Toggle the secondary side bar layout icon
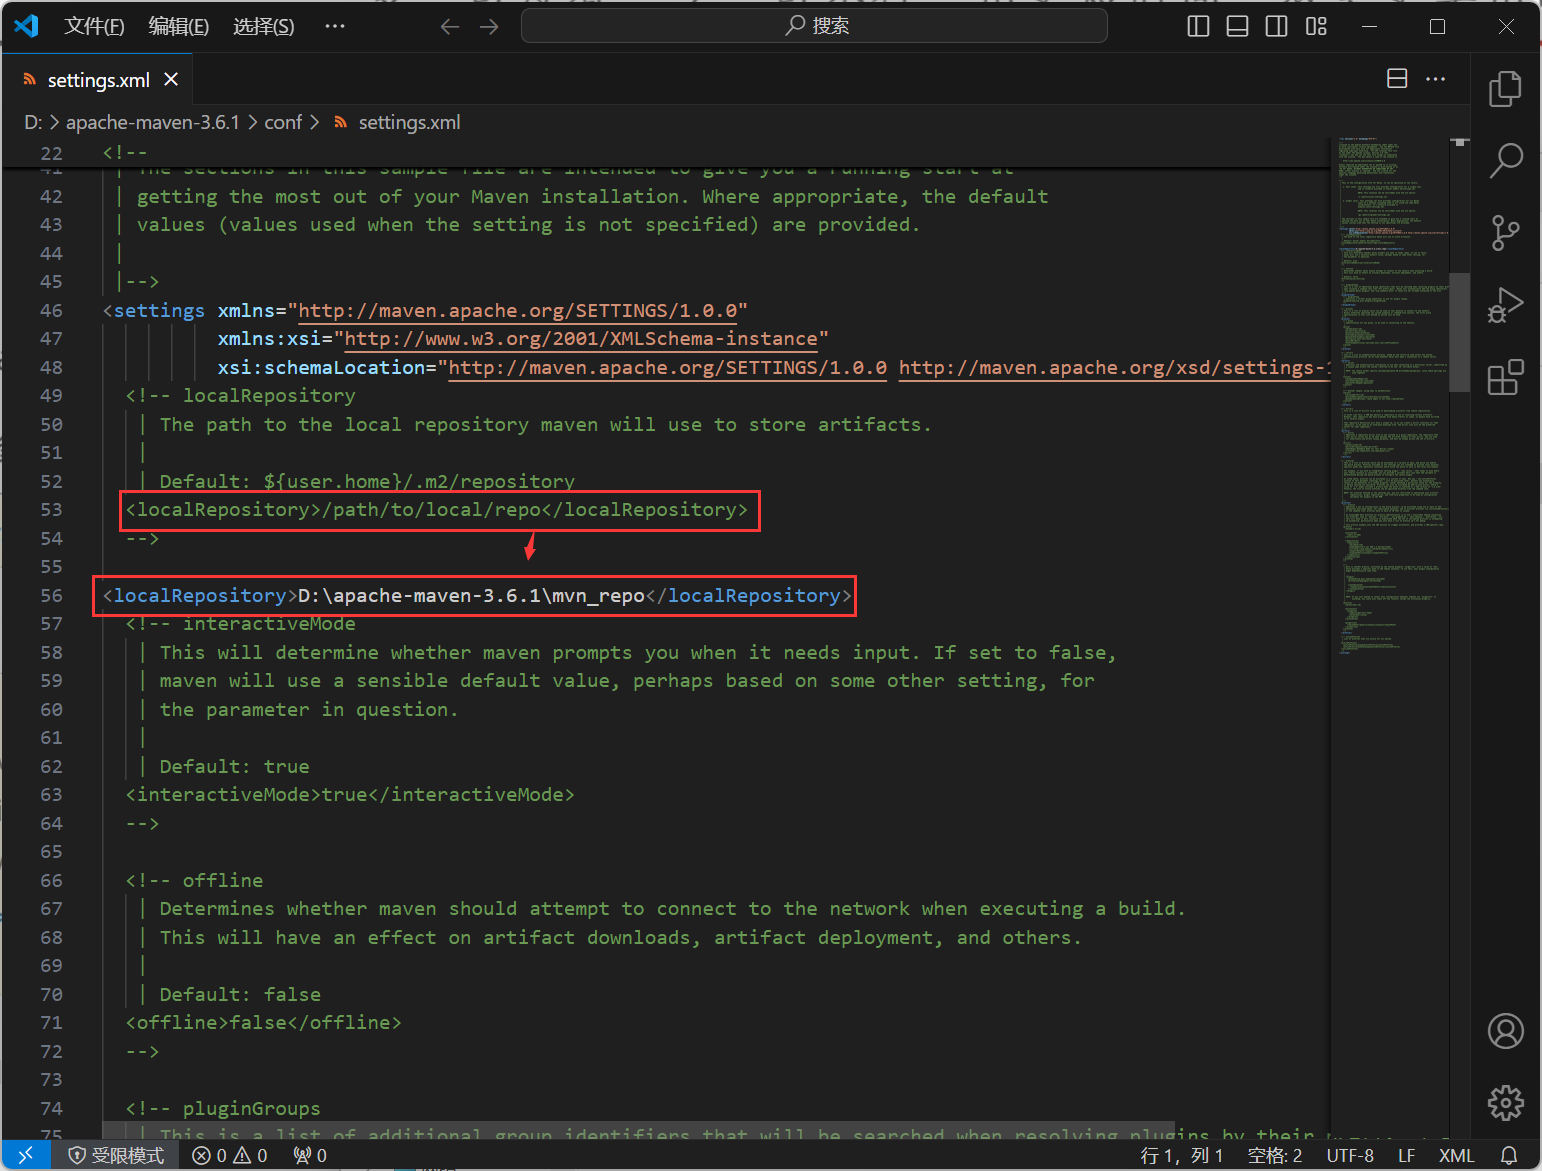This screenshot has height=1171, width=1542. click(1277, 26)
